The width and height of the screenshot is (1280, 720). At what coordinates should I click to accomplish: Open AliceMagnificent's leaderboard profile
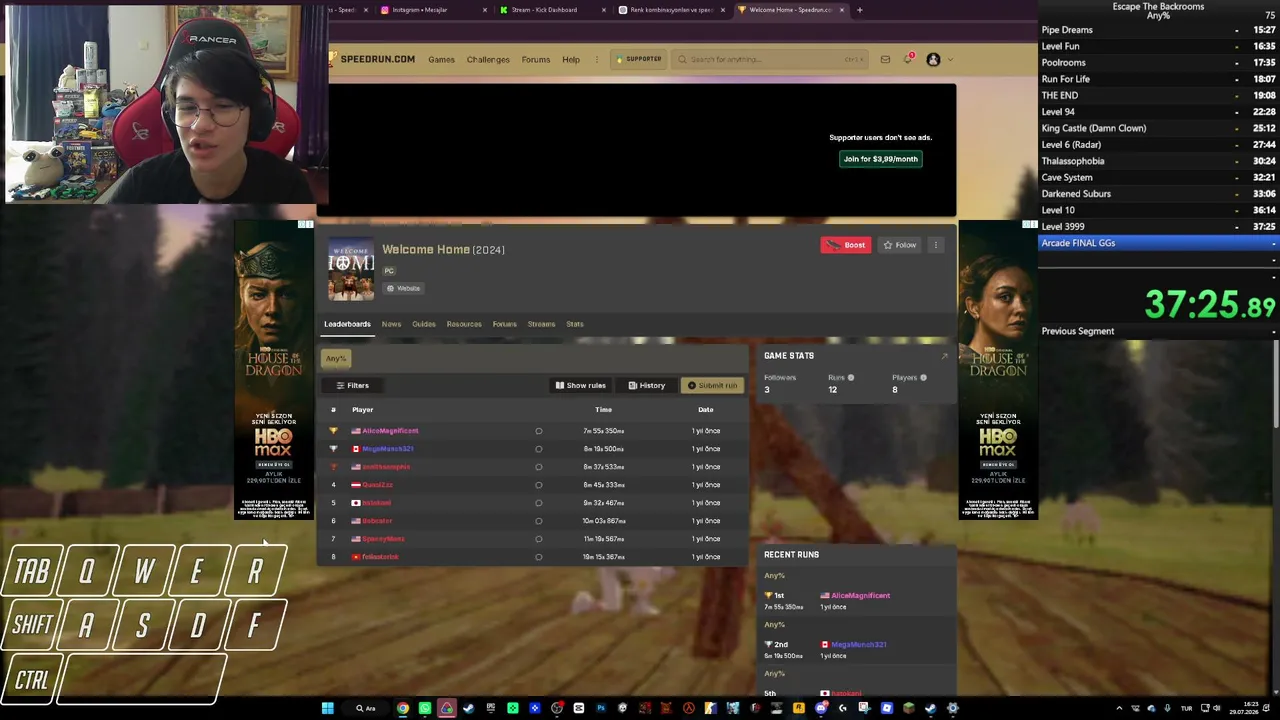click(x=390, y=431)
